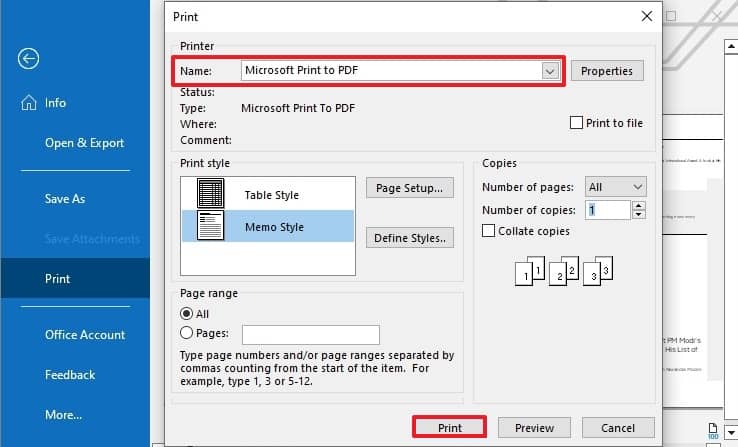
Task: Tick the Collate copies checkbox
Action: click(x=489, y=231)
